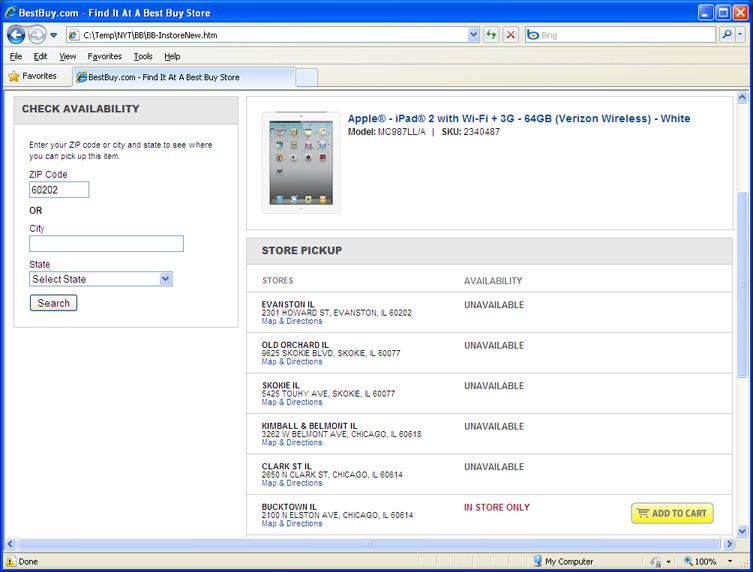This screenshot has width=753, height=572.
Task: Expand the address bar history dropdown
Action: click(x=474, y=35)
